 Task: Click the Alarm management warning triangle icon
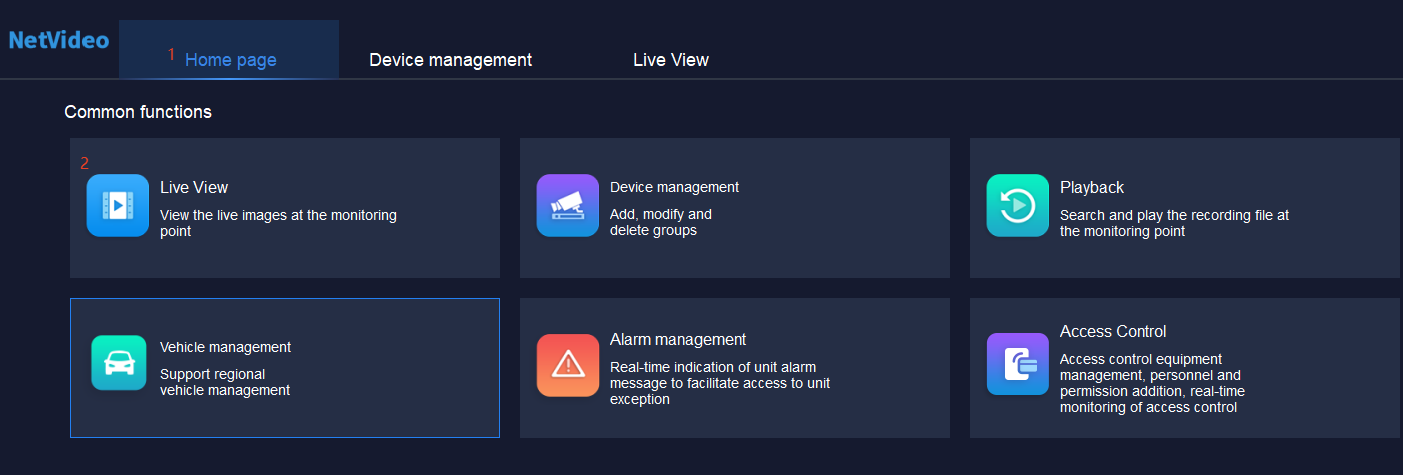pos(568,365)
